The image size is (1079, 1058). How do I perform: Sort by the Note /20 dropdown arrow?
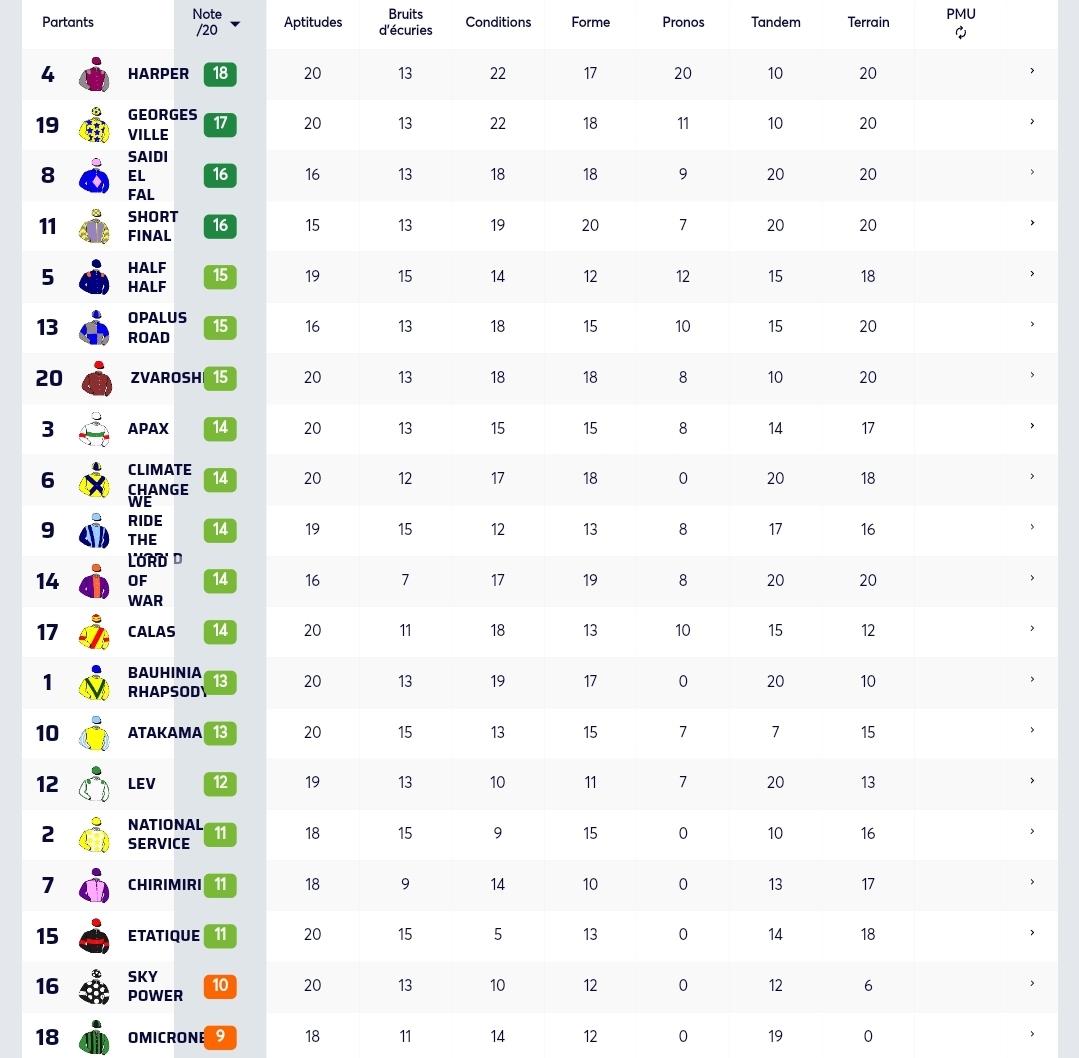(x=235, y=24)
